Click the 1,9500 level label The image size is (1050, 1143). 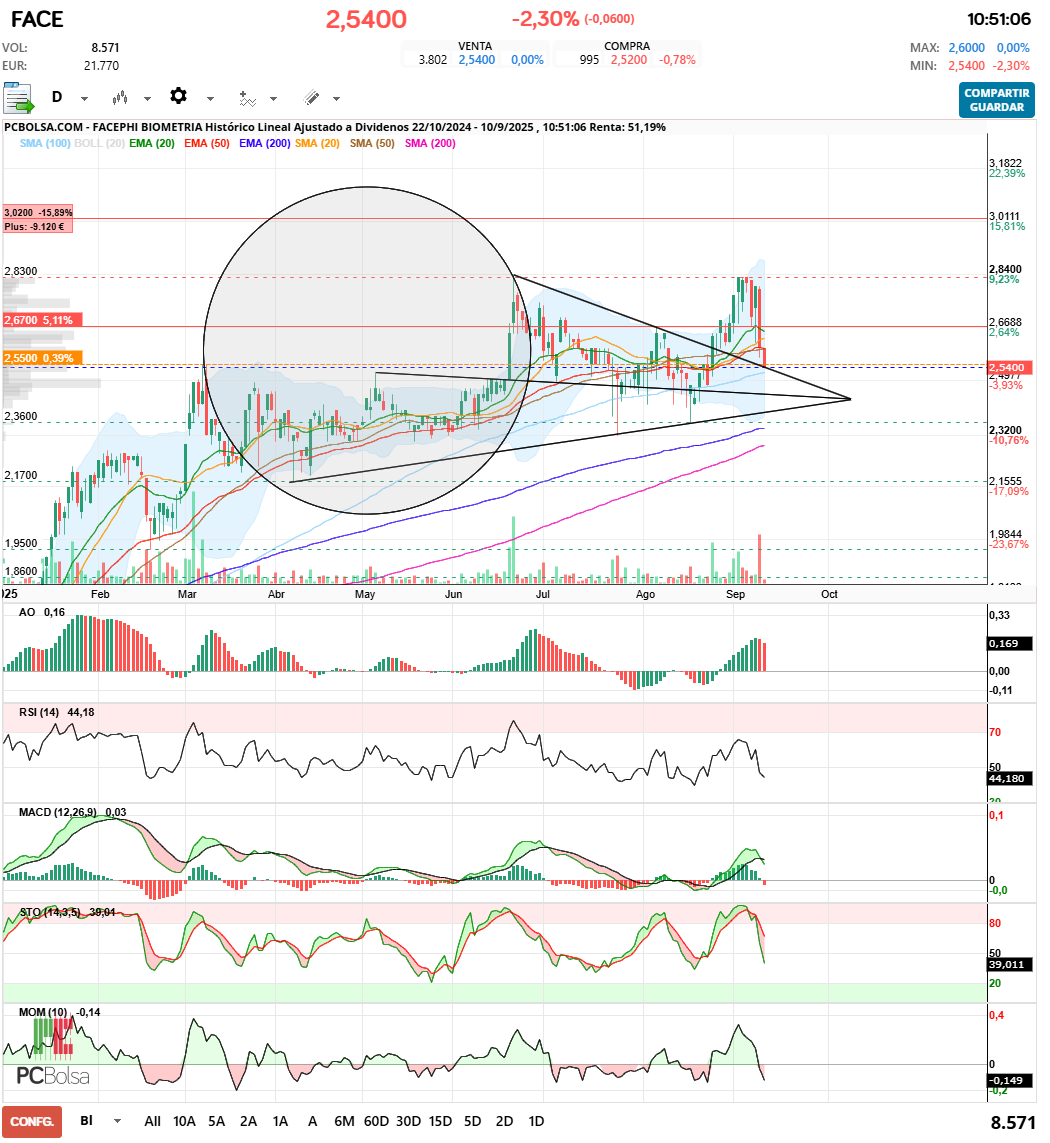[x=20, y=543]
